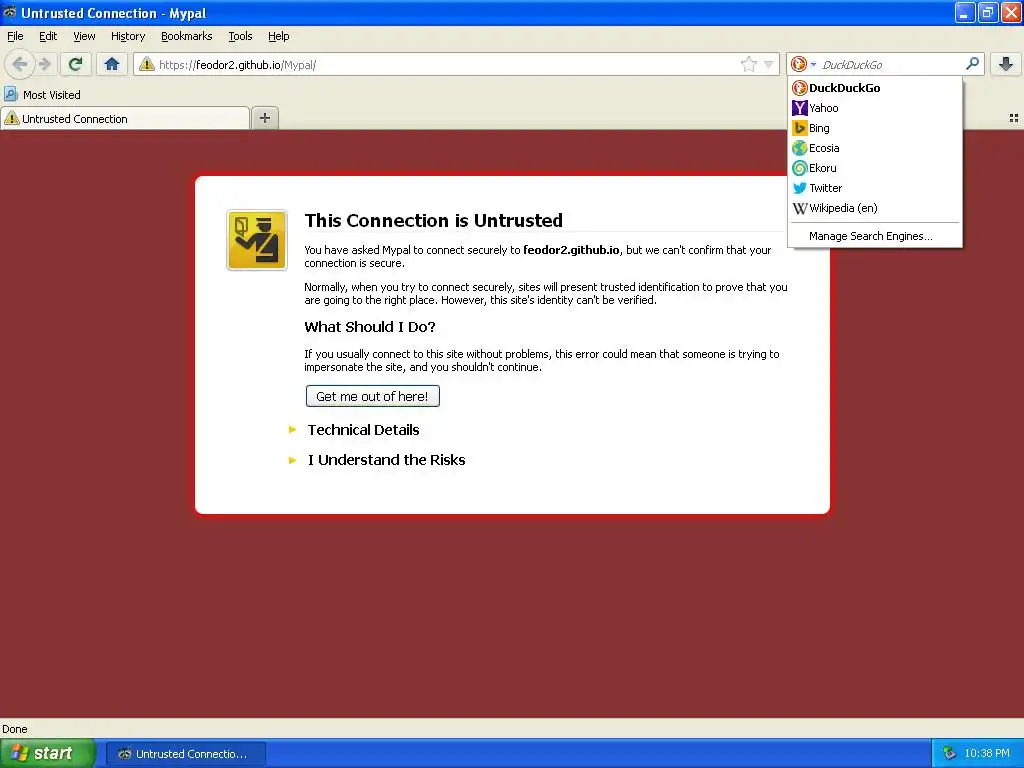Click the 'What Should I Do?' heading

pyautogui.click(x=370, y=327)
